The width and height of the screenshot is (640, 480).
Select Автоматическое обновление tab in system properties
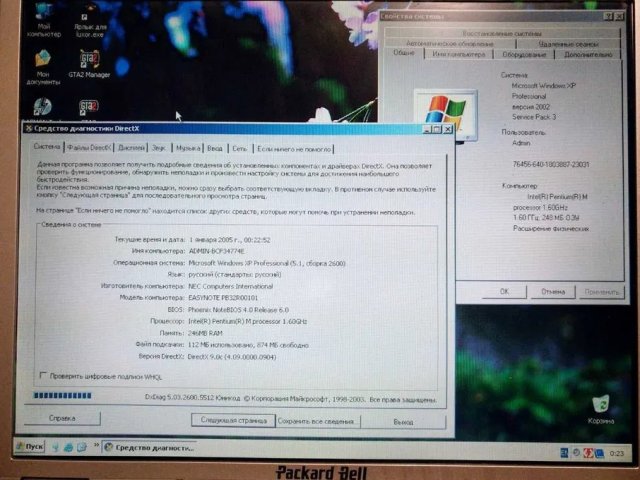pos(450,44)
